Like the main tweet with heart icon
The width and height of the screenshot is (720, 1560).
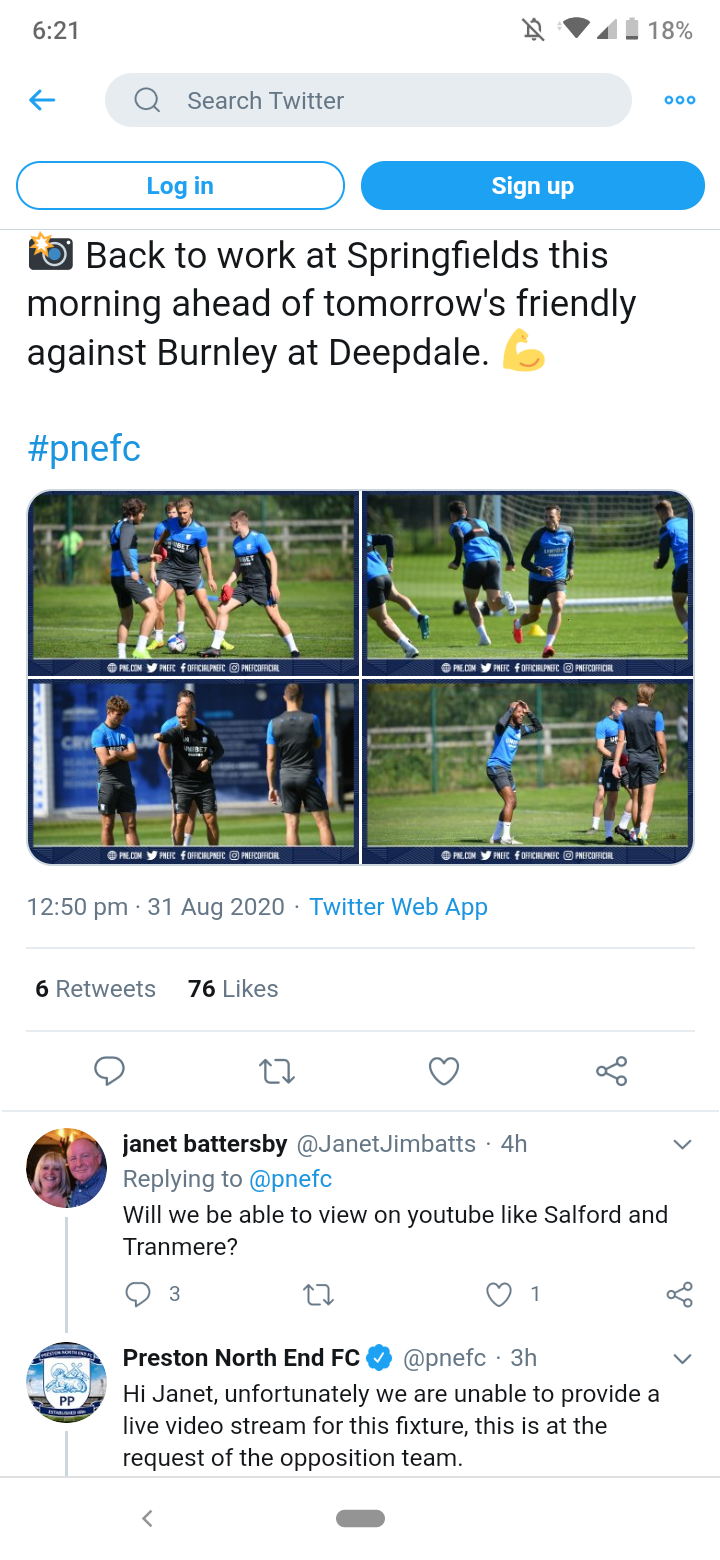pos(443,1071)
